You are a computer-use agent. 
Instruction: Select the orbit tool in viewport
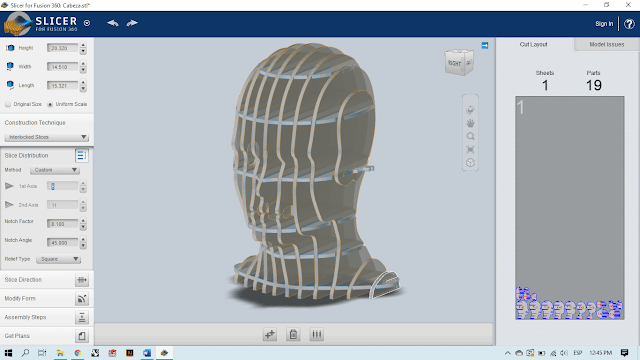pos(470,110)
